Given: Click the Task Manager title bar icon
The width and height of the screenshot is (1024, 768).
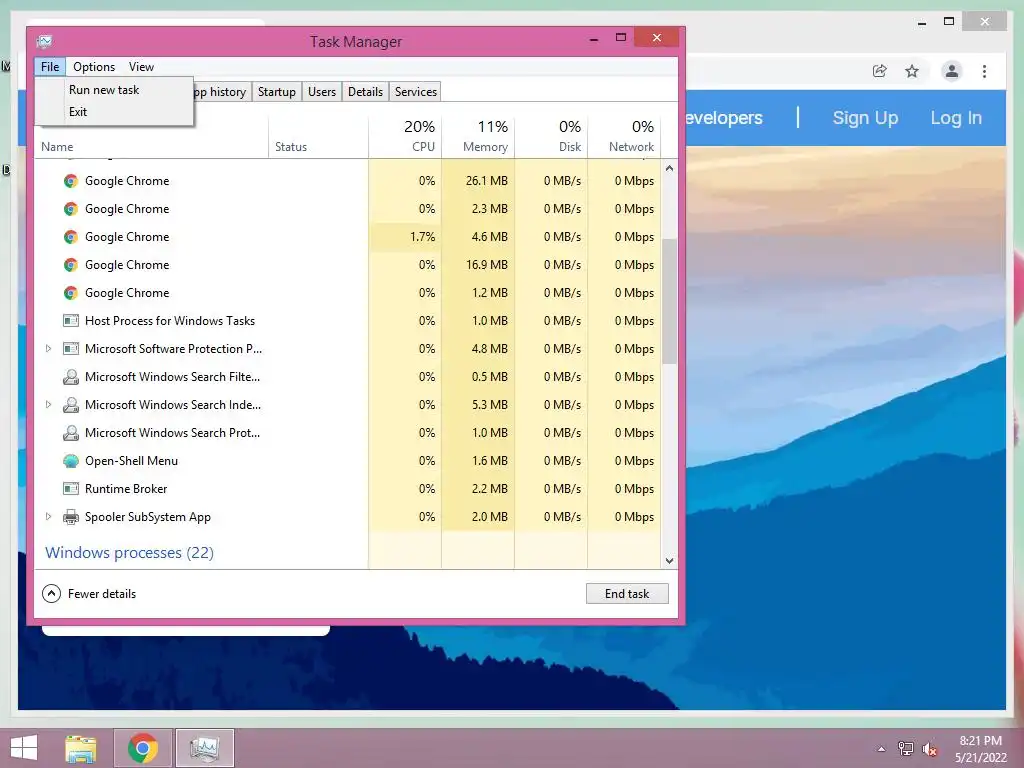Looking at the screenshot, I should pos(44,42).
